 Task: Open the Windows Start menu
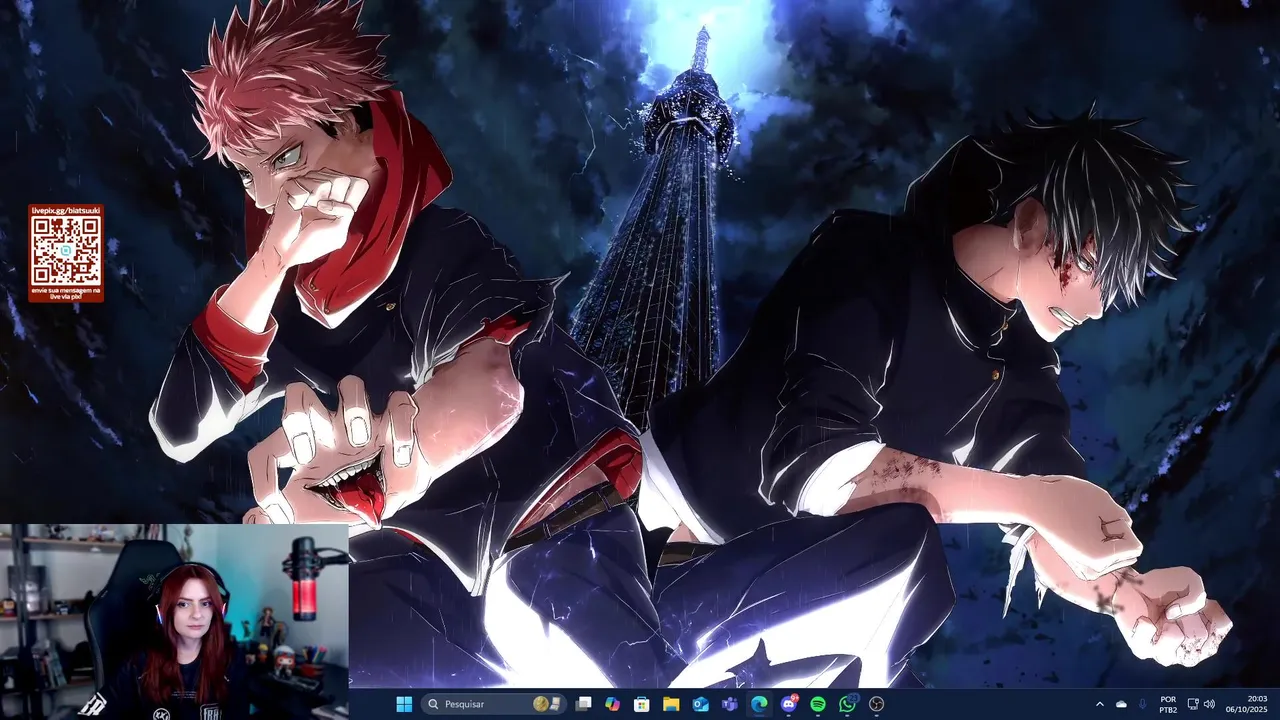(404, 704)
